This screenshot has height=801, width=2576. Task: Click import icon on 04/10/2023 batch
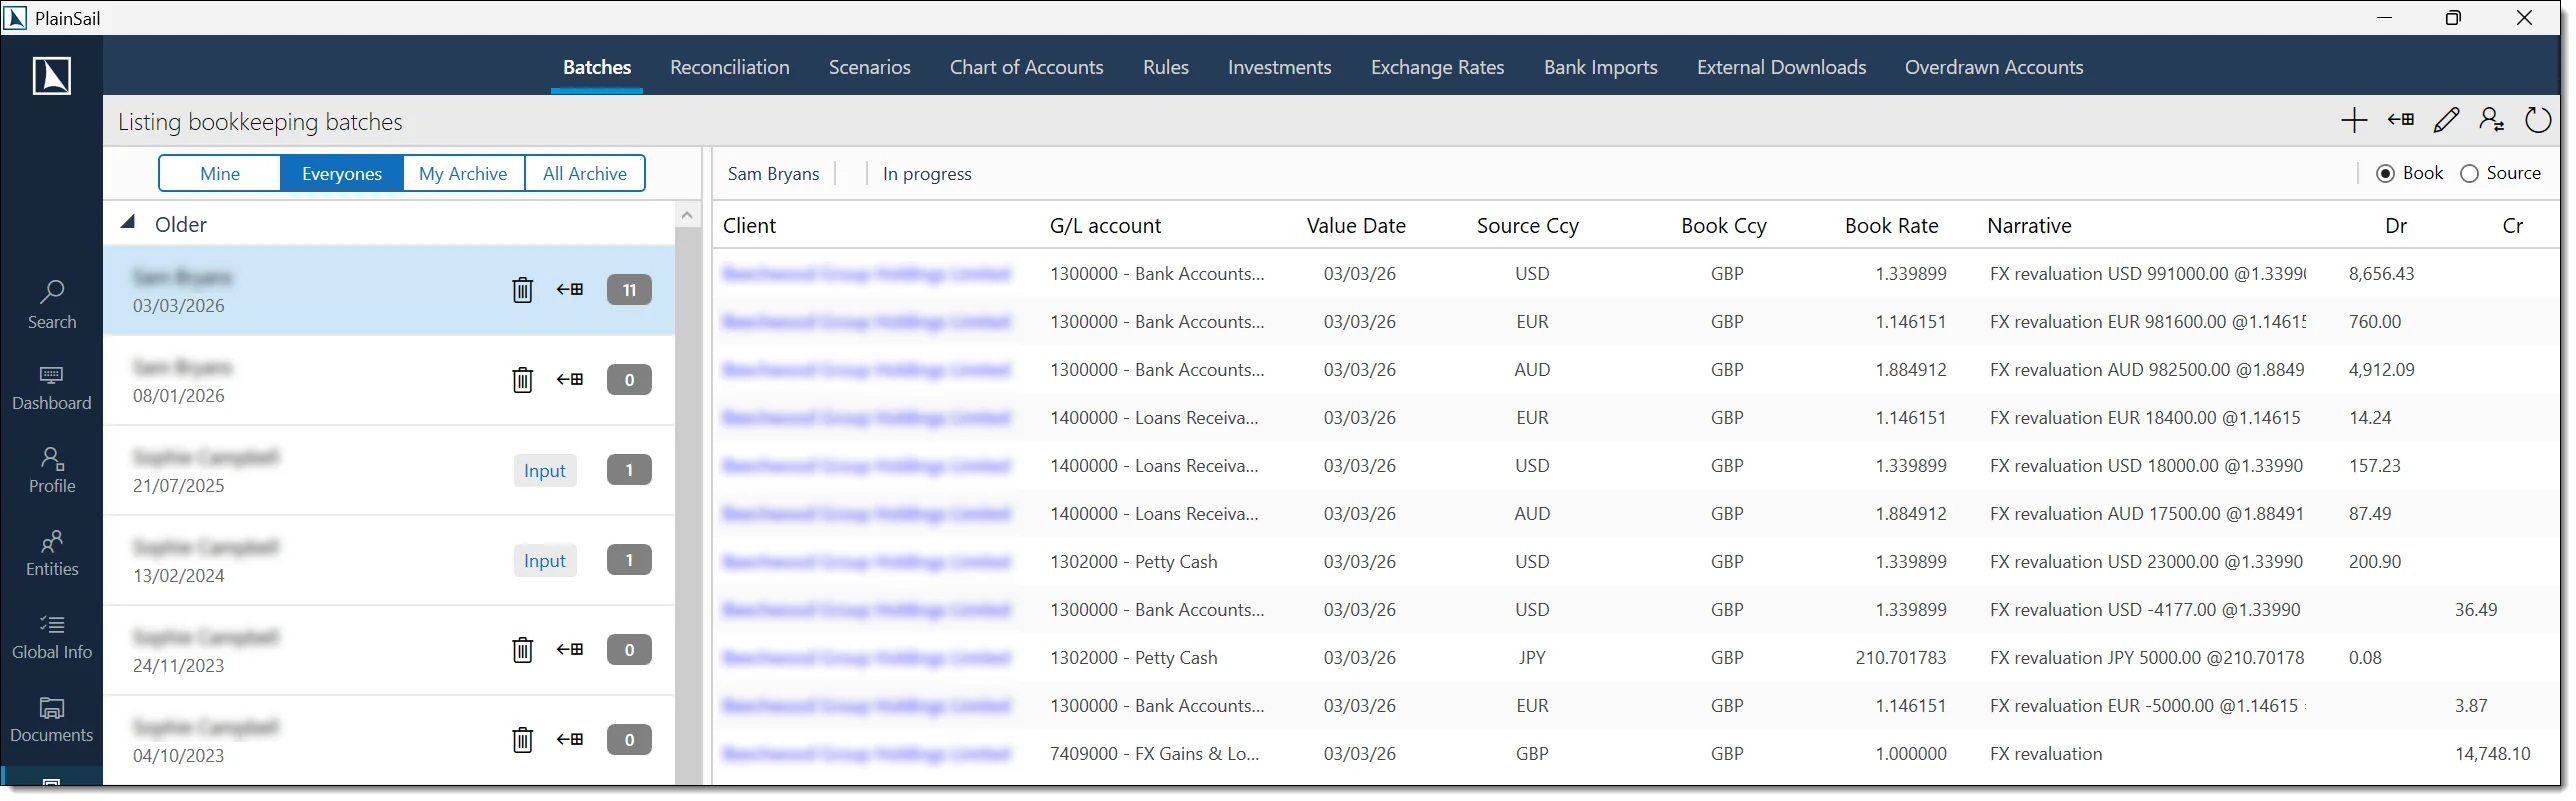[x=570, y=740]
